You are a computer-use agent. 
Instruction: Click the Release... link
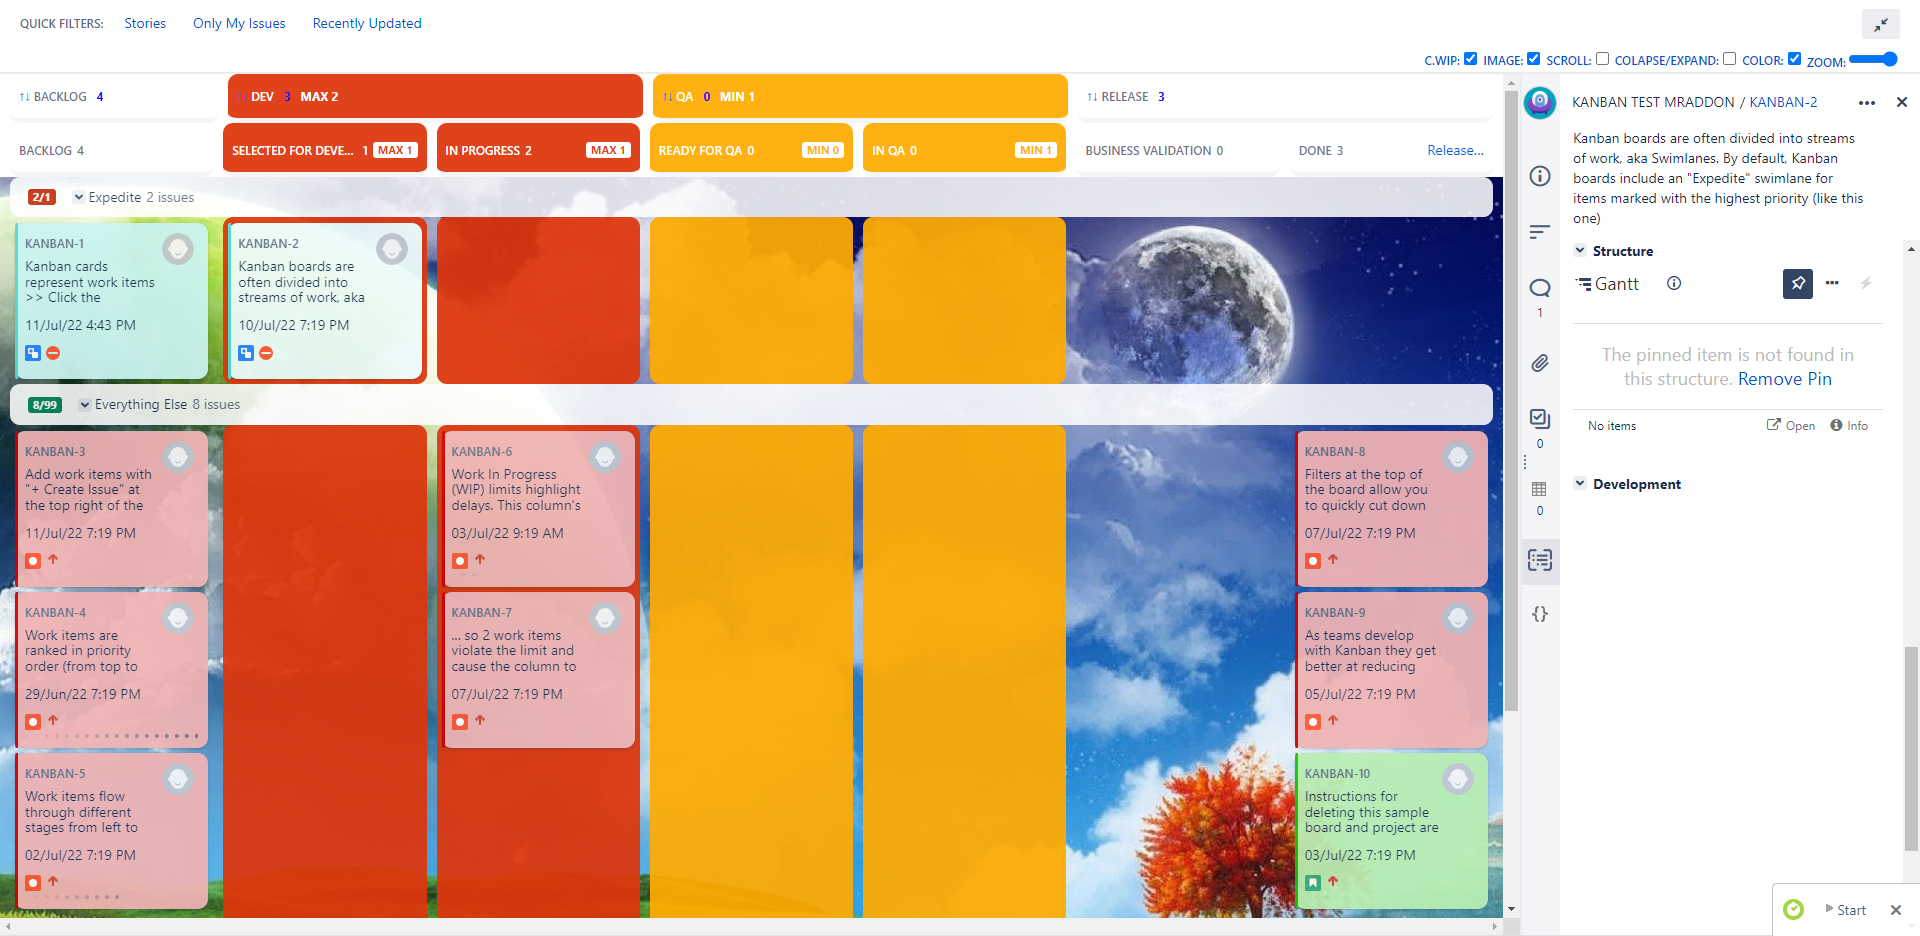coord(1455,150)
